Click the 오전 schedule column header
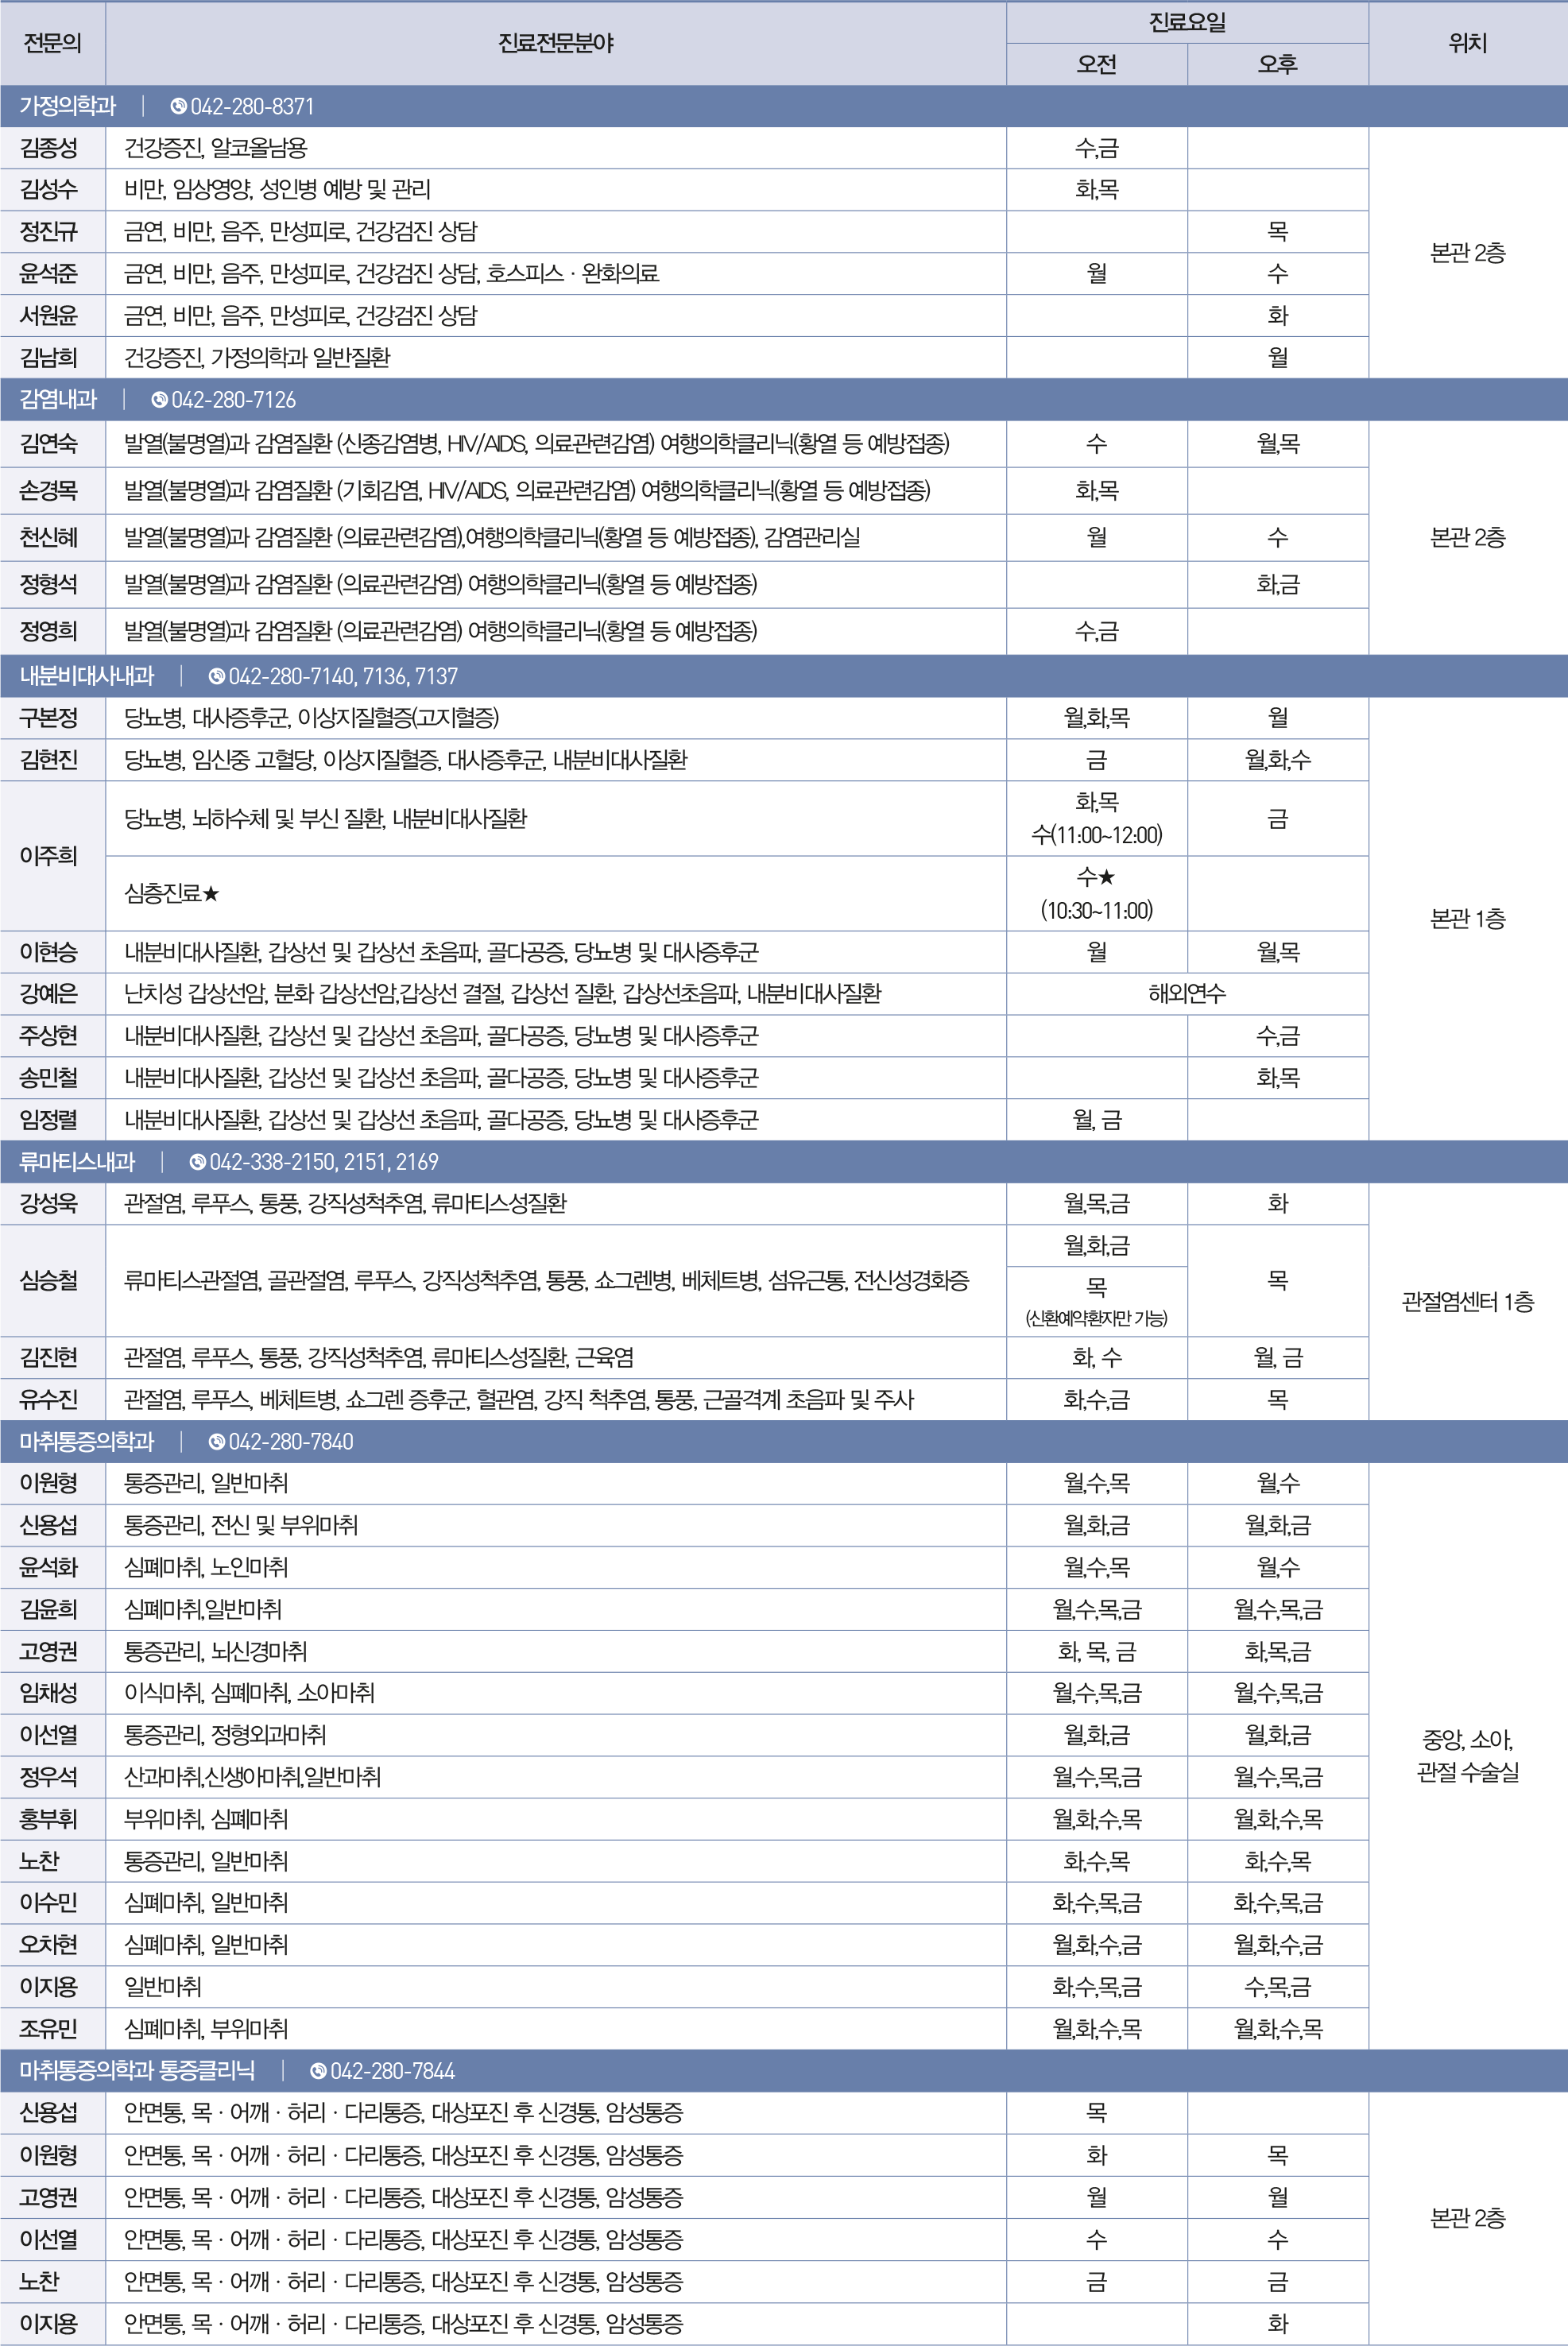 [x=1096, y=64]
